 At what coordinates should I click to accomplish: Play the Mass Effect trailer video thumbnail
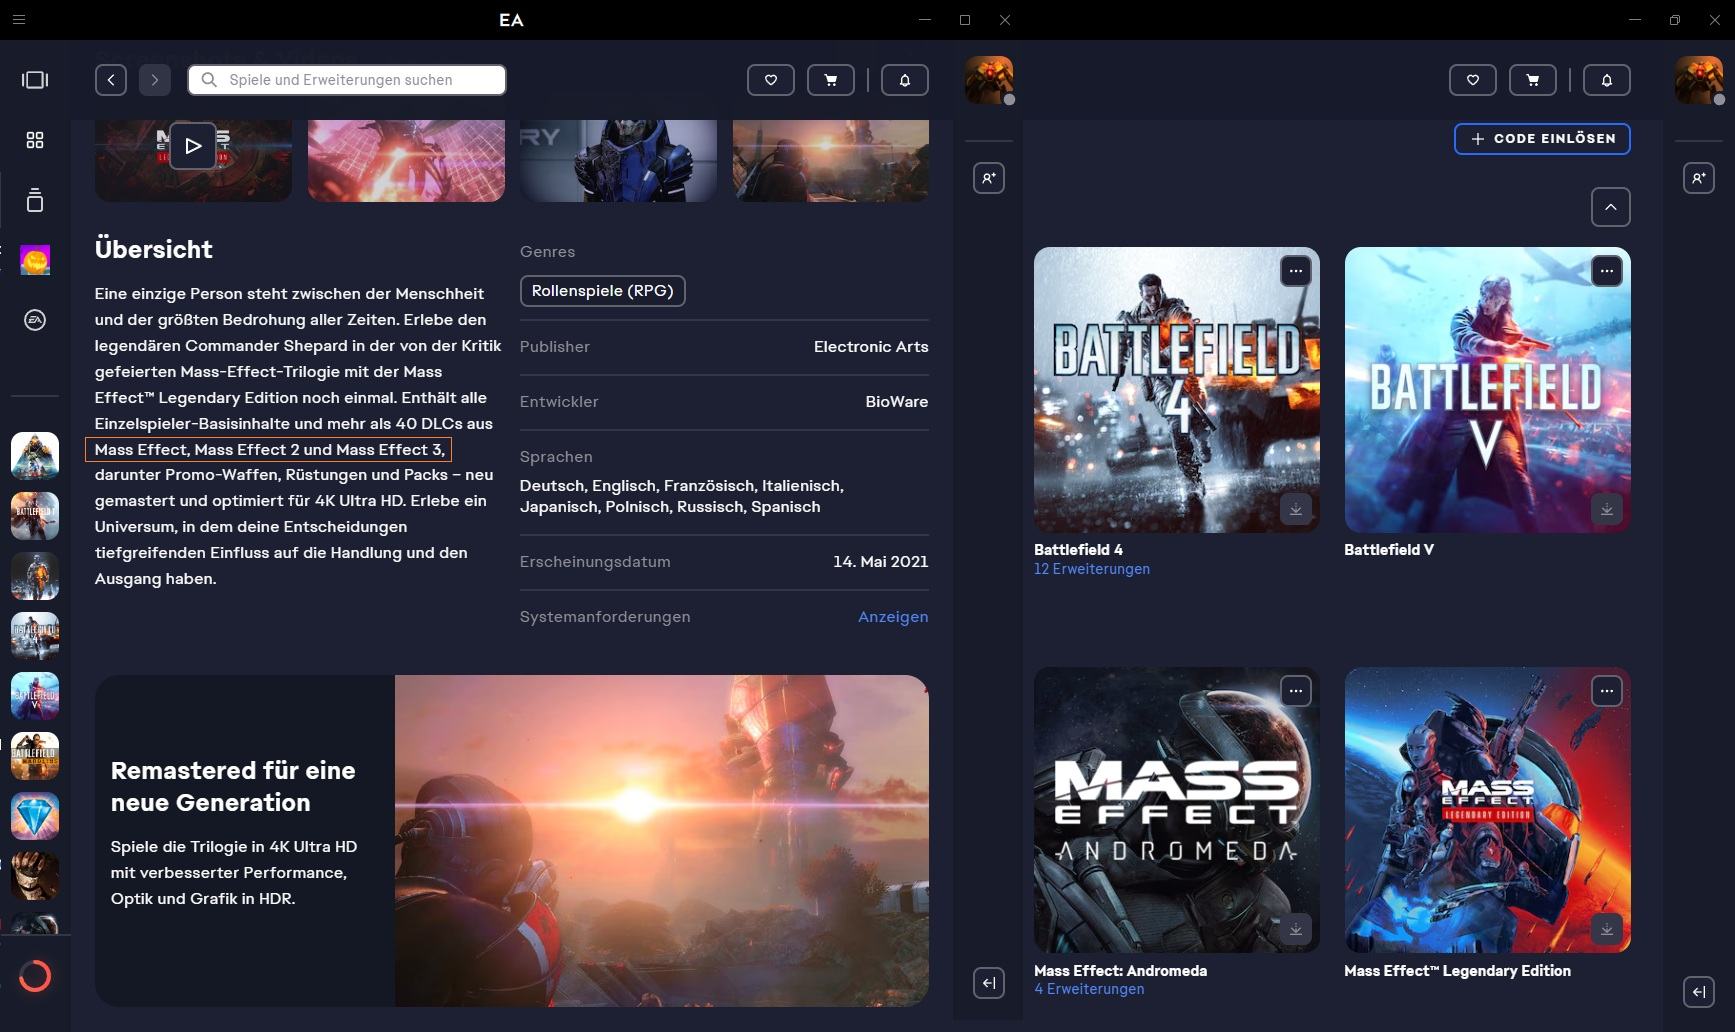pos(193,146)
